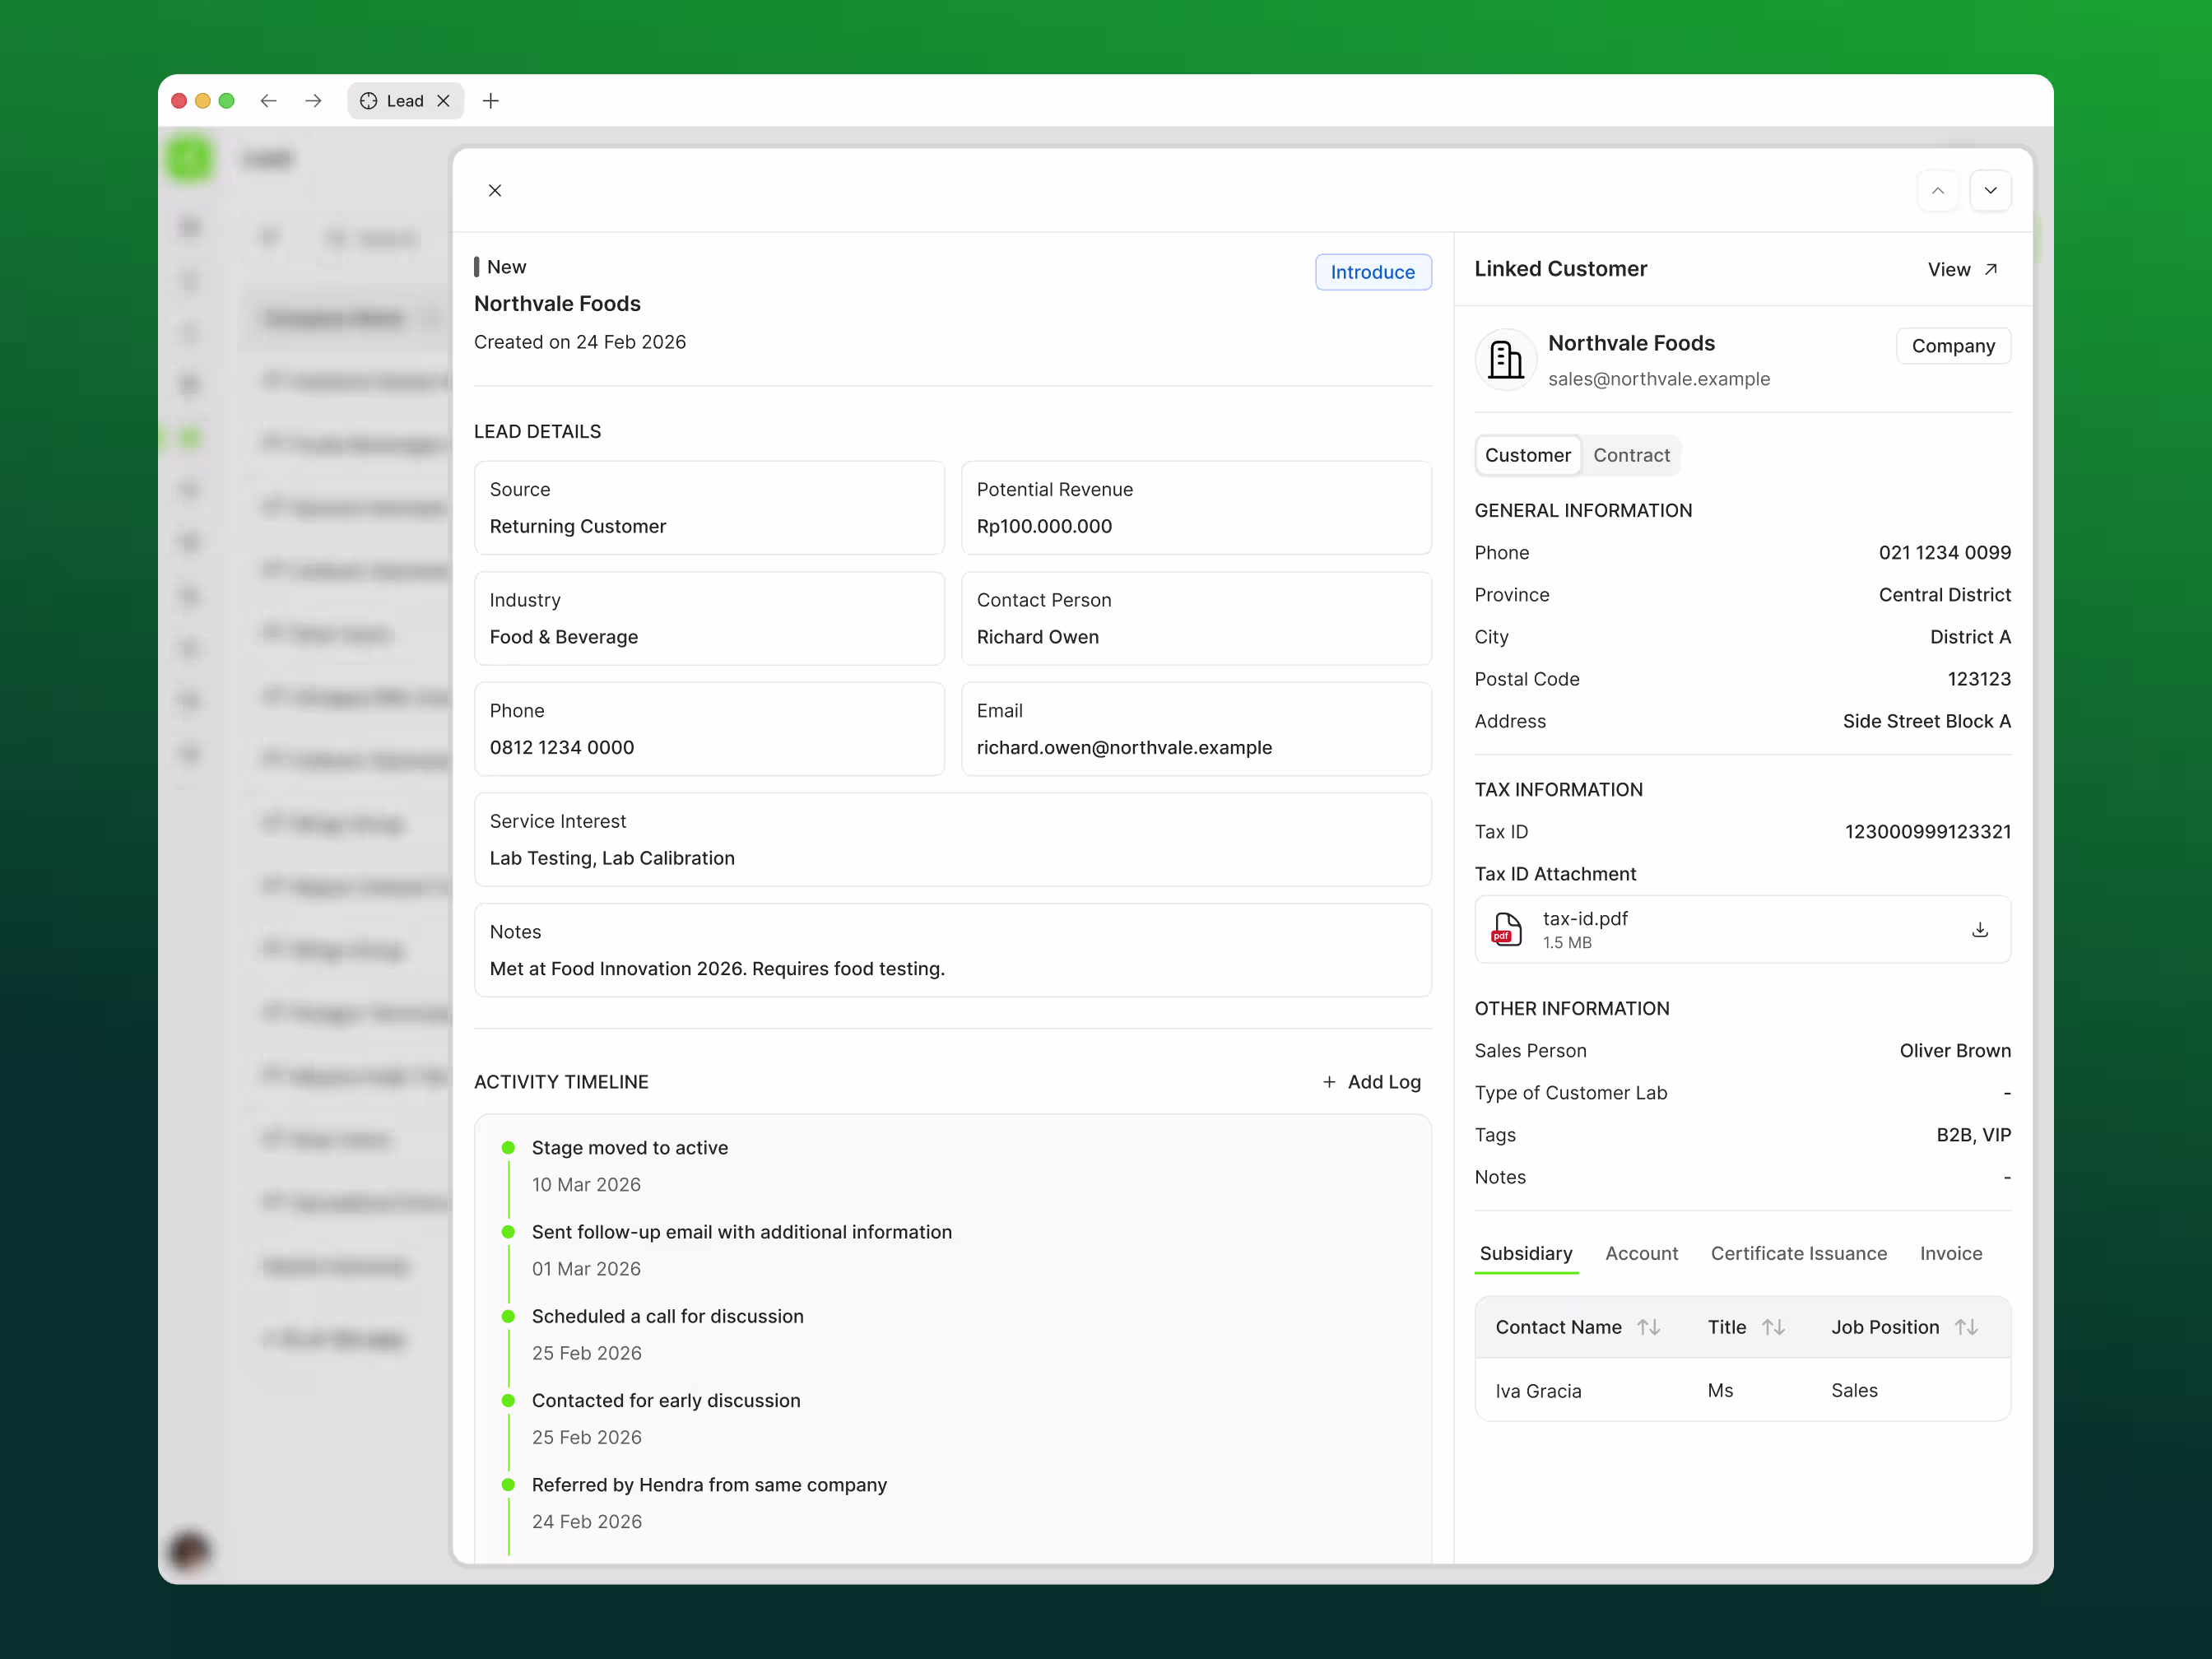
Task: Click the Iva Gracia contact row
Action: pyautogui.click(x=1742, y=1390)
